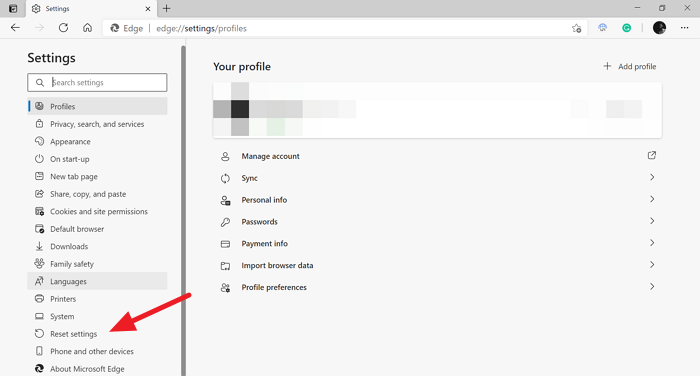
Task: Open About Microsoft Edge
Action: [97, 368]
